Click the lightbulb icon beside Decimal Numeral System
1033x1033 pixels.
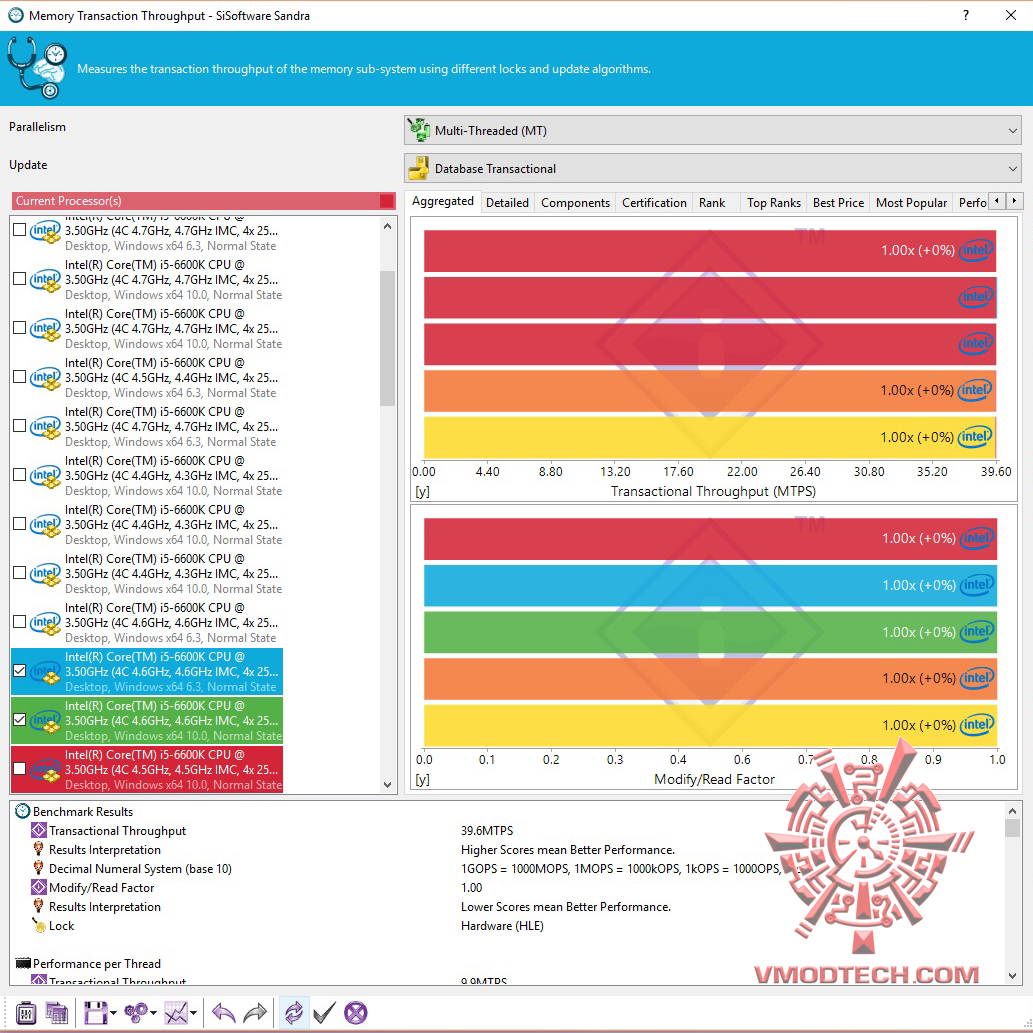pos(39,868)
